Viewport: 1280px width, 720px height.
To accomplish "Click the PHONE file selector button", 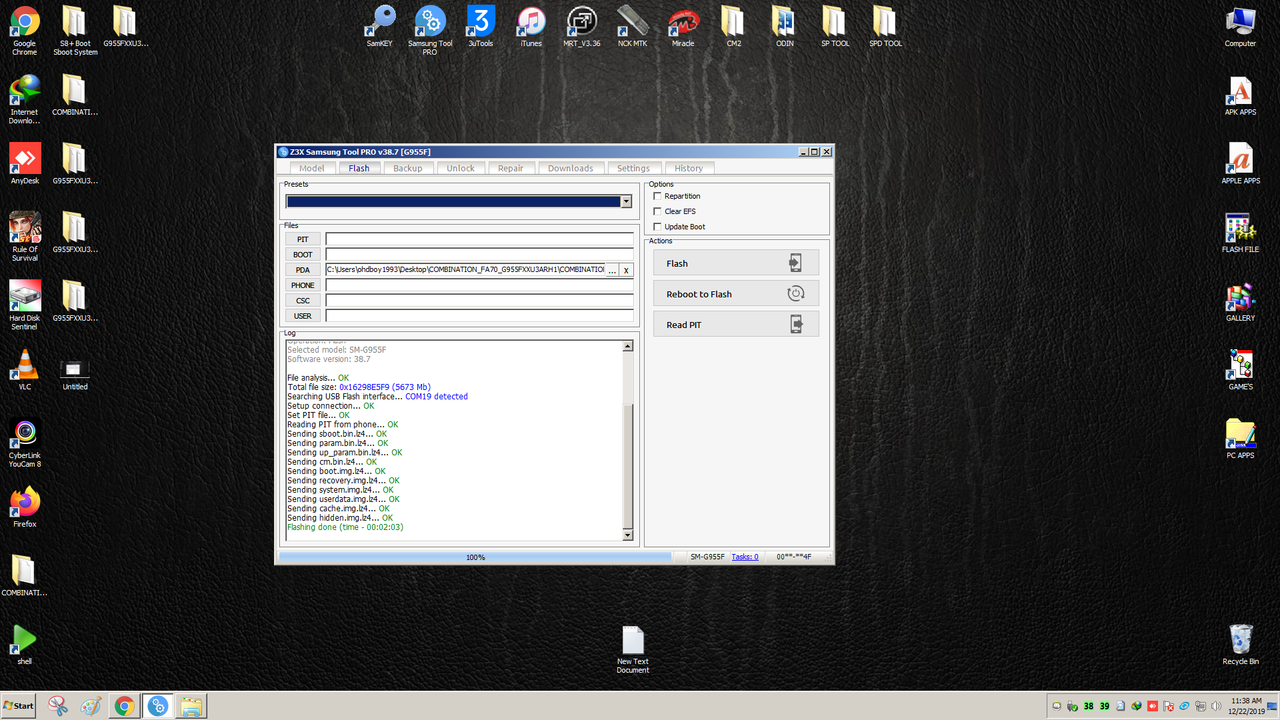I will pyautogui.click(x=303, y=285).
